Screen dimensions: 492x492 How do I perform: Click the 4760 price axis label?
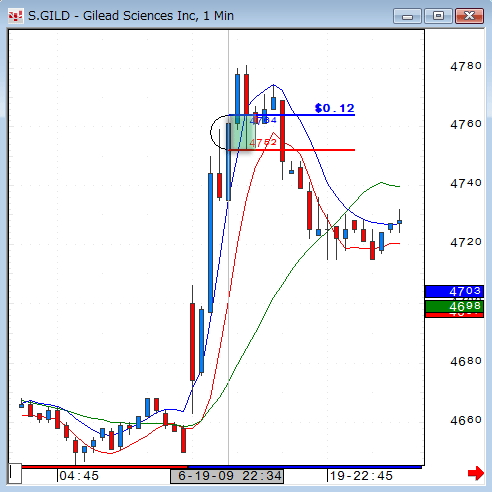(x=466, y=124)
